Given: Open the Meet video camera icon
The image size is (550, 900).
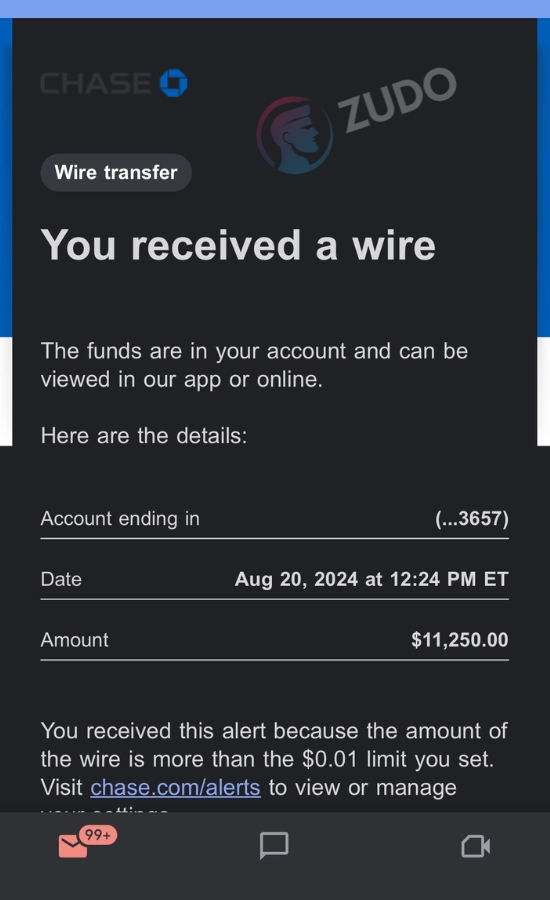Looking at the screenshot, I should pyautogui.click(x=476, y=846).
